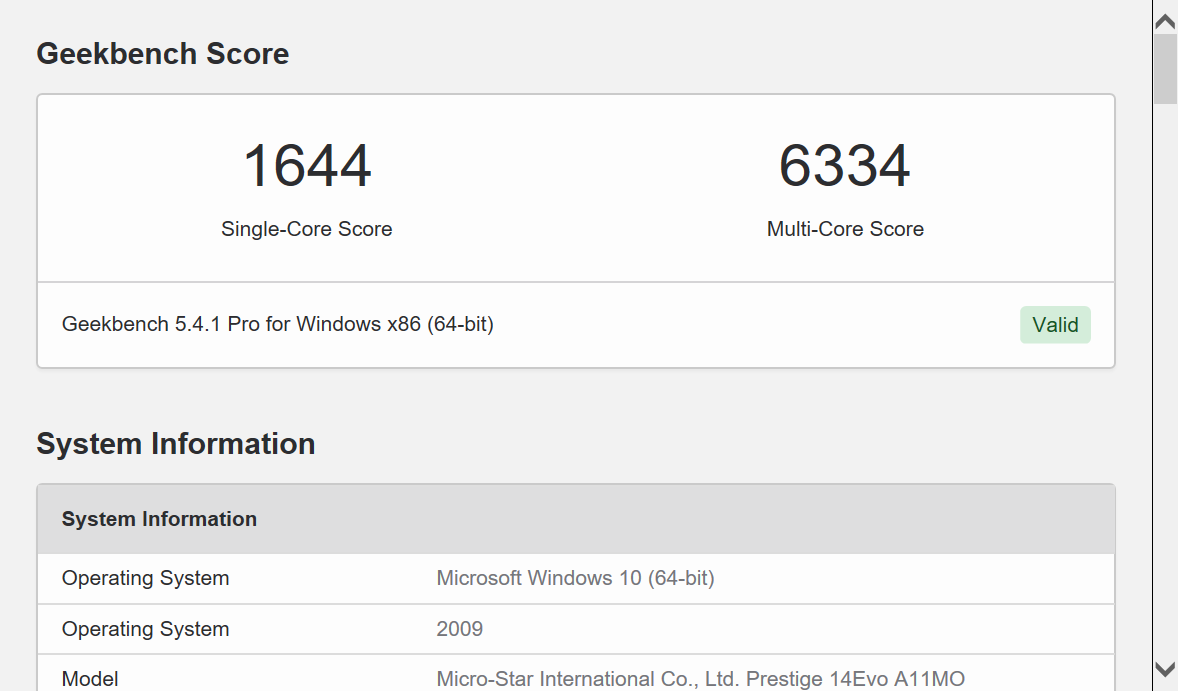The height and width of the screenshot is (691, 1178).
Task: Click the green Valid badge
Action: point(1055,325)
